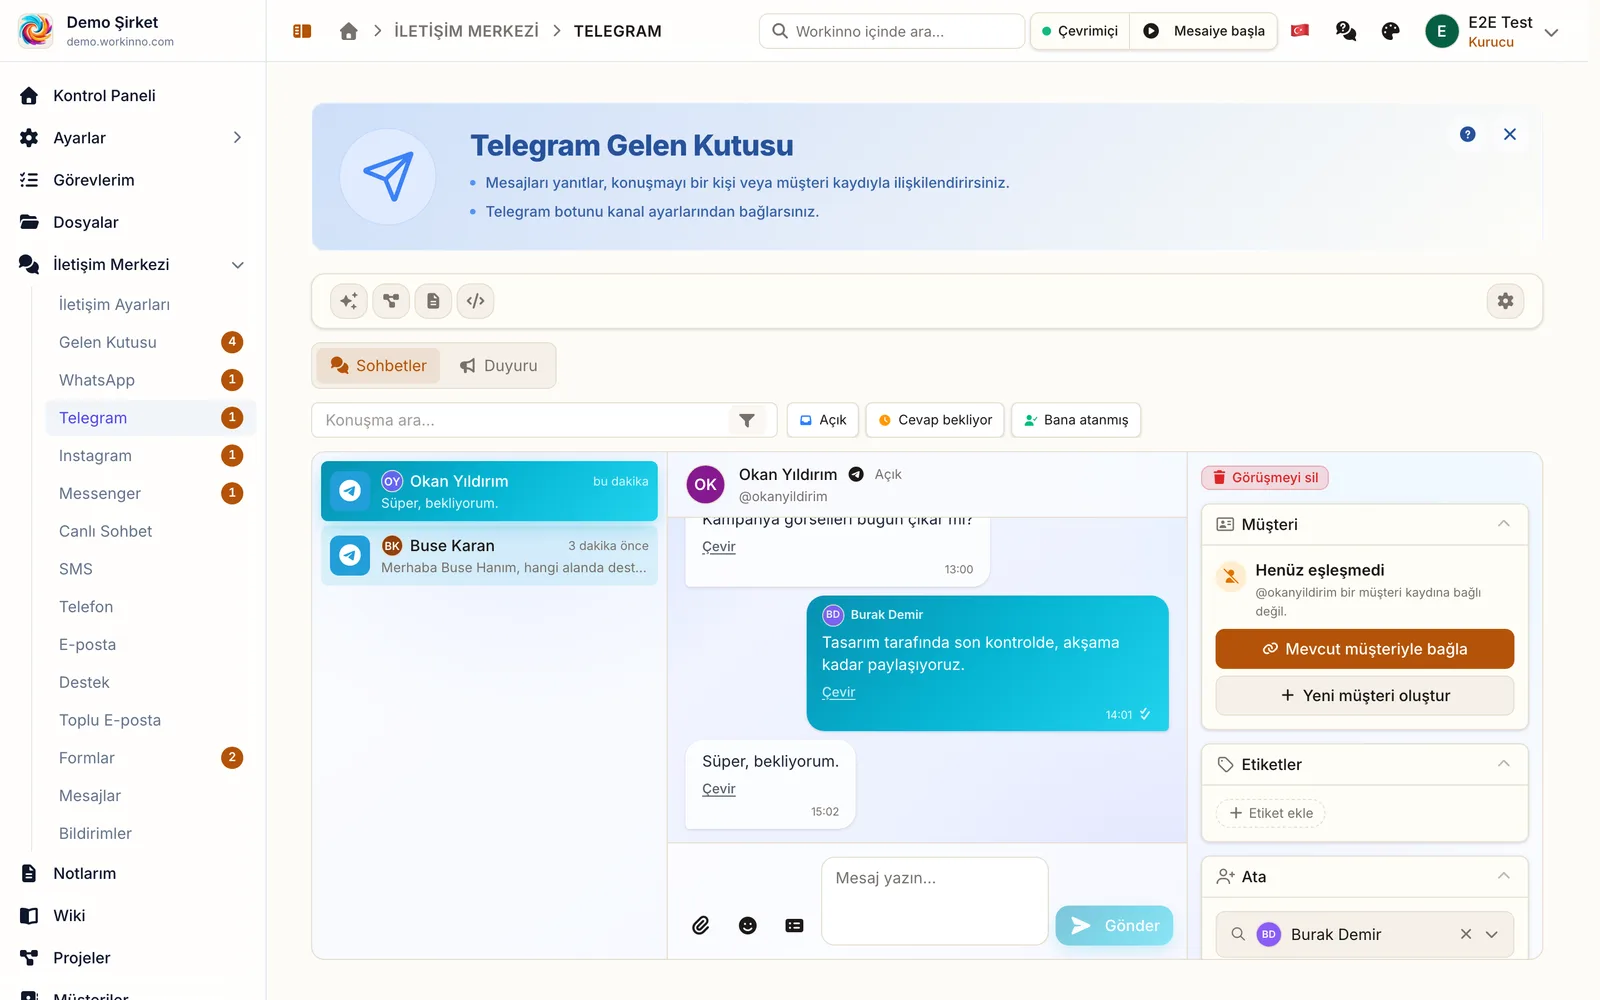Open the Turkish flag language selector
1600x1000 pixels.
pos(1300,31)
